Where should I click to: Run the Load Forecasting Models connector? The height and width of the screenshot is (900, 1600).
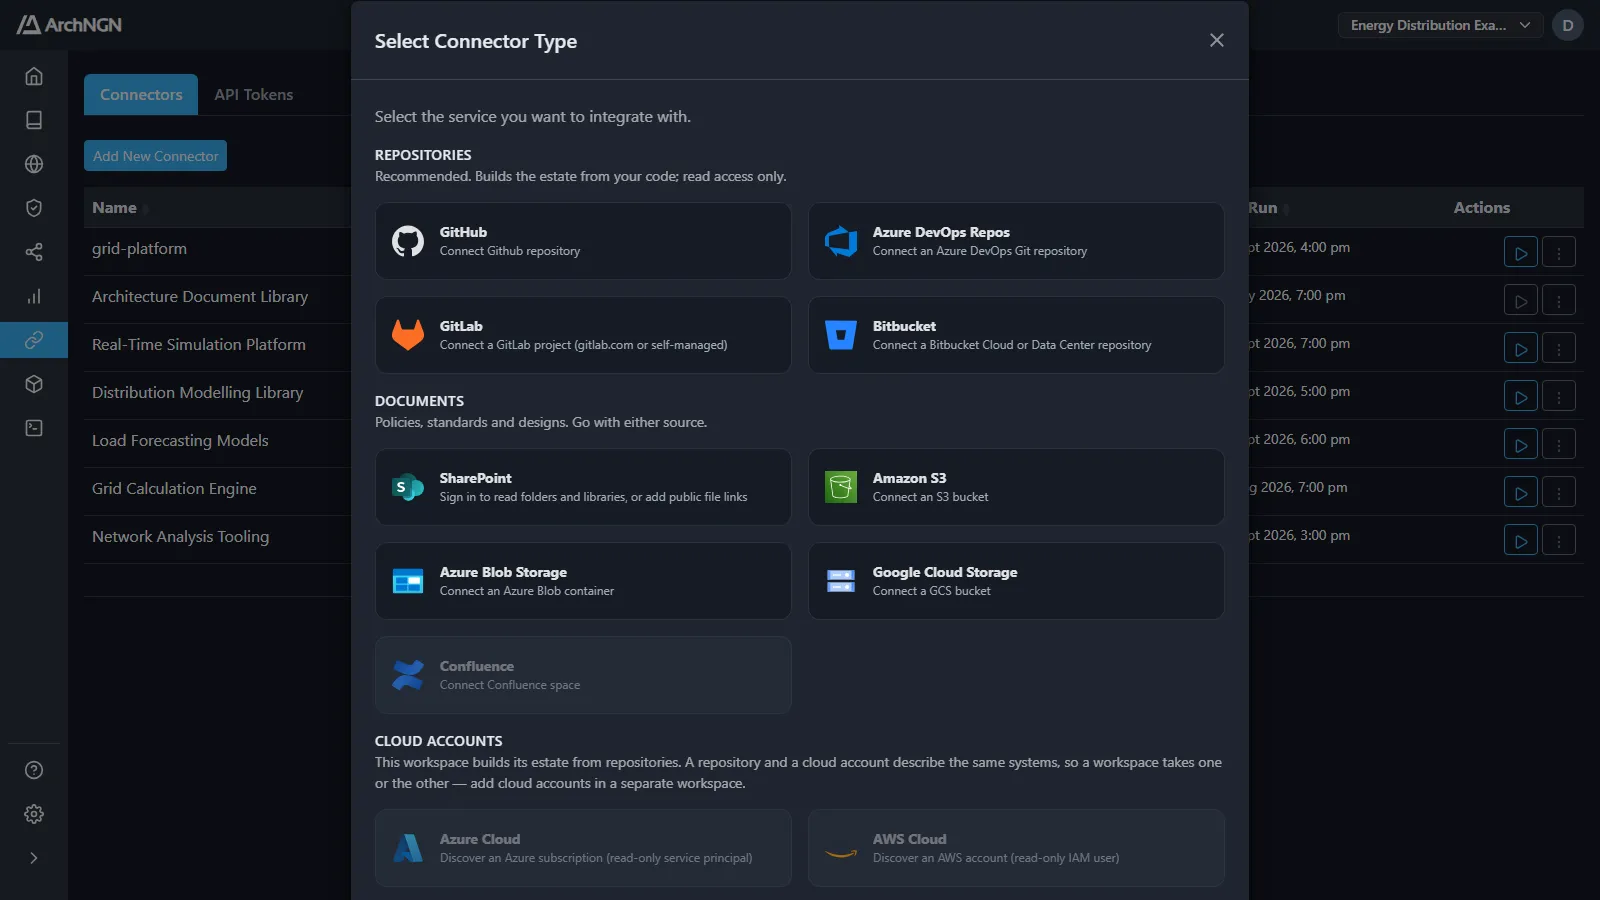pos(1521,444)
